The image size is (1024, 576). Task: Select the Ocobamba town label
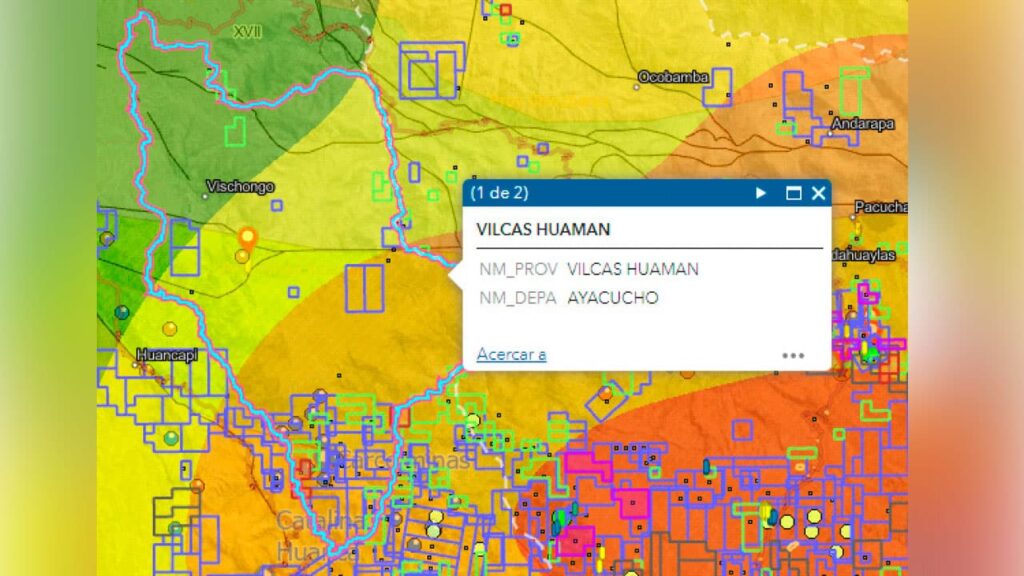[x=673, y=77]
